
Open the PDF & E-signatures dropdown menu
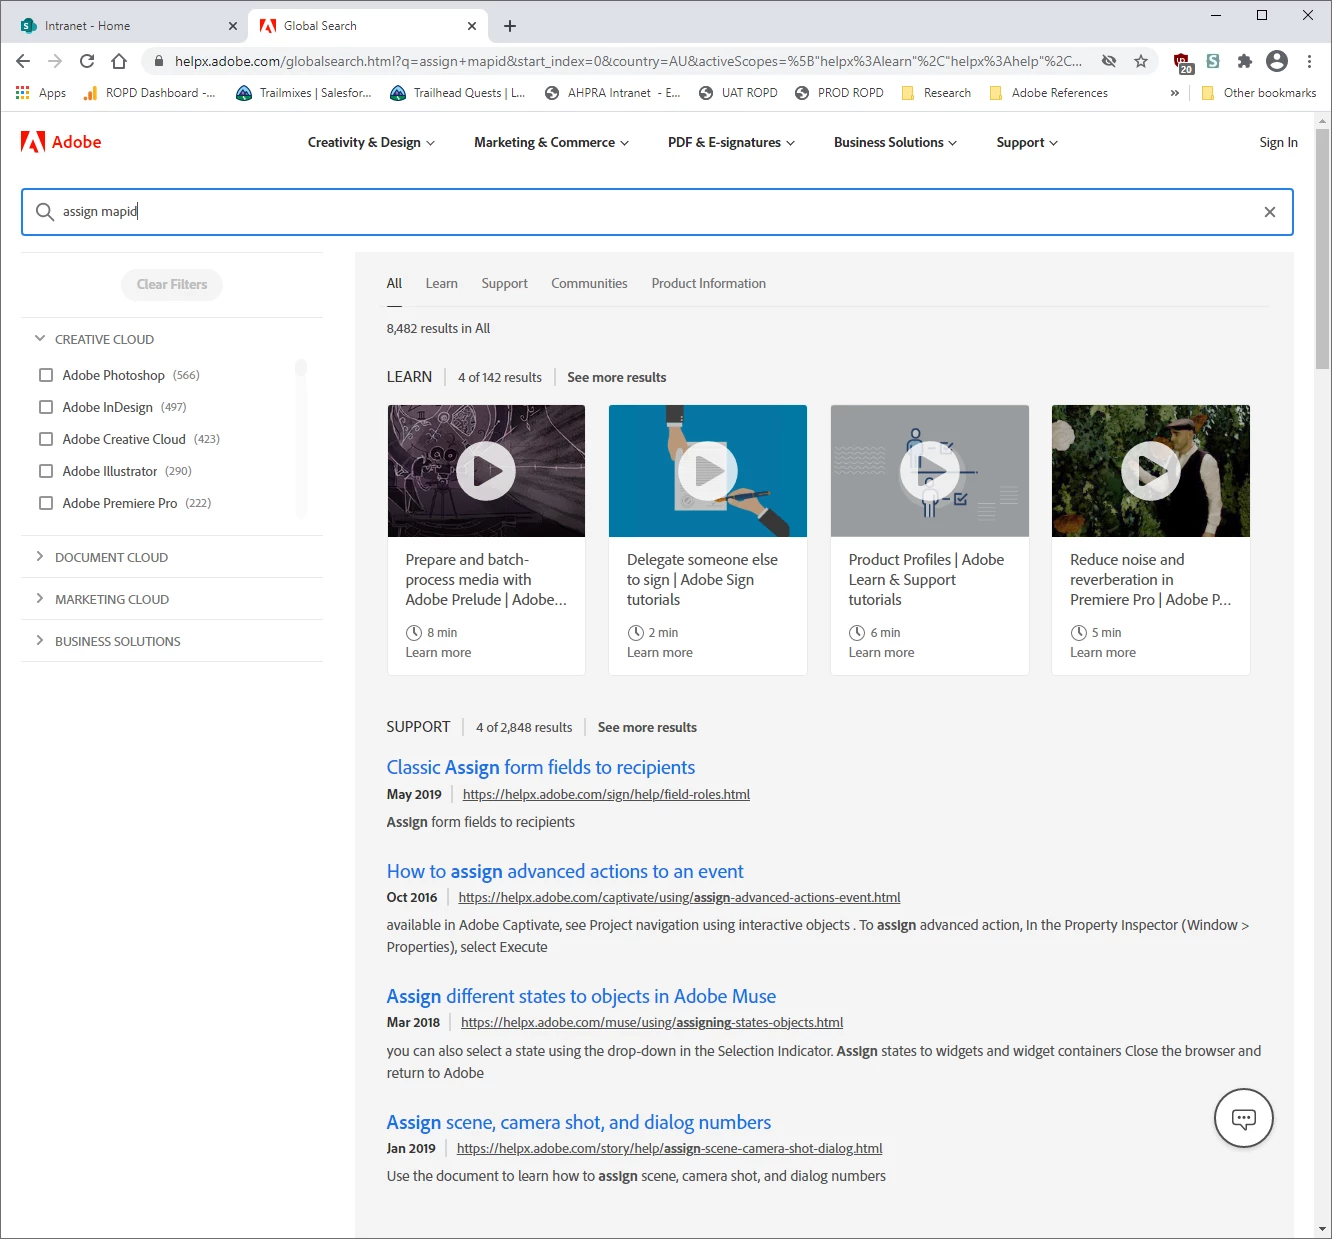point(731,142)
